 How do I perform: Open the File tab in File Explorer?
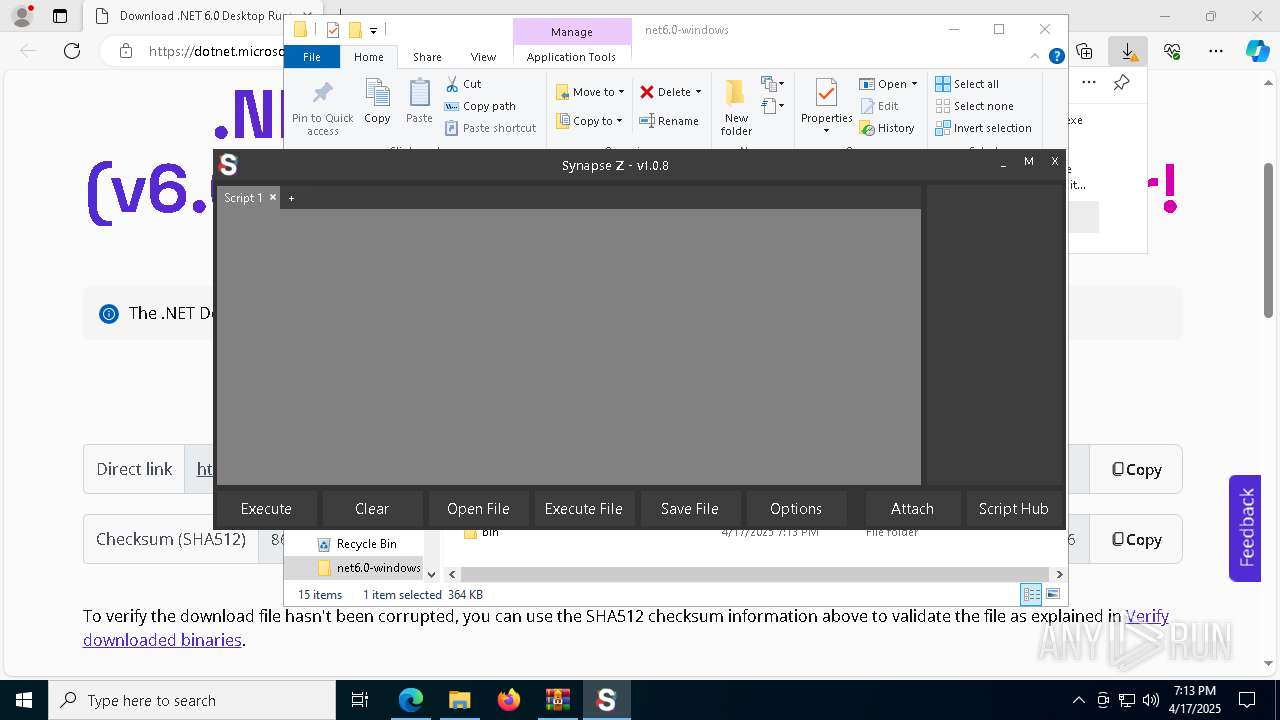coord(312,57)
